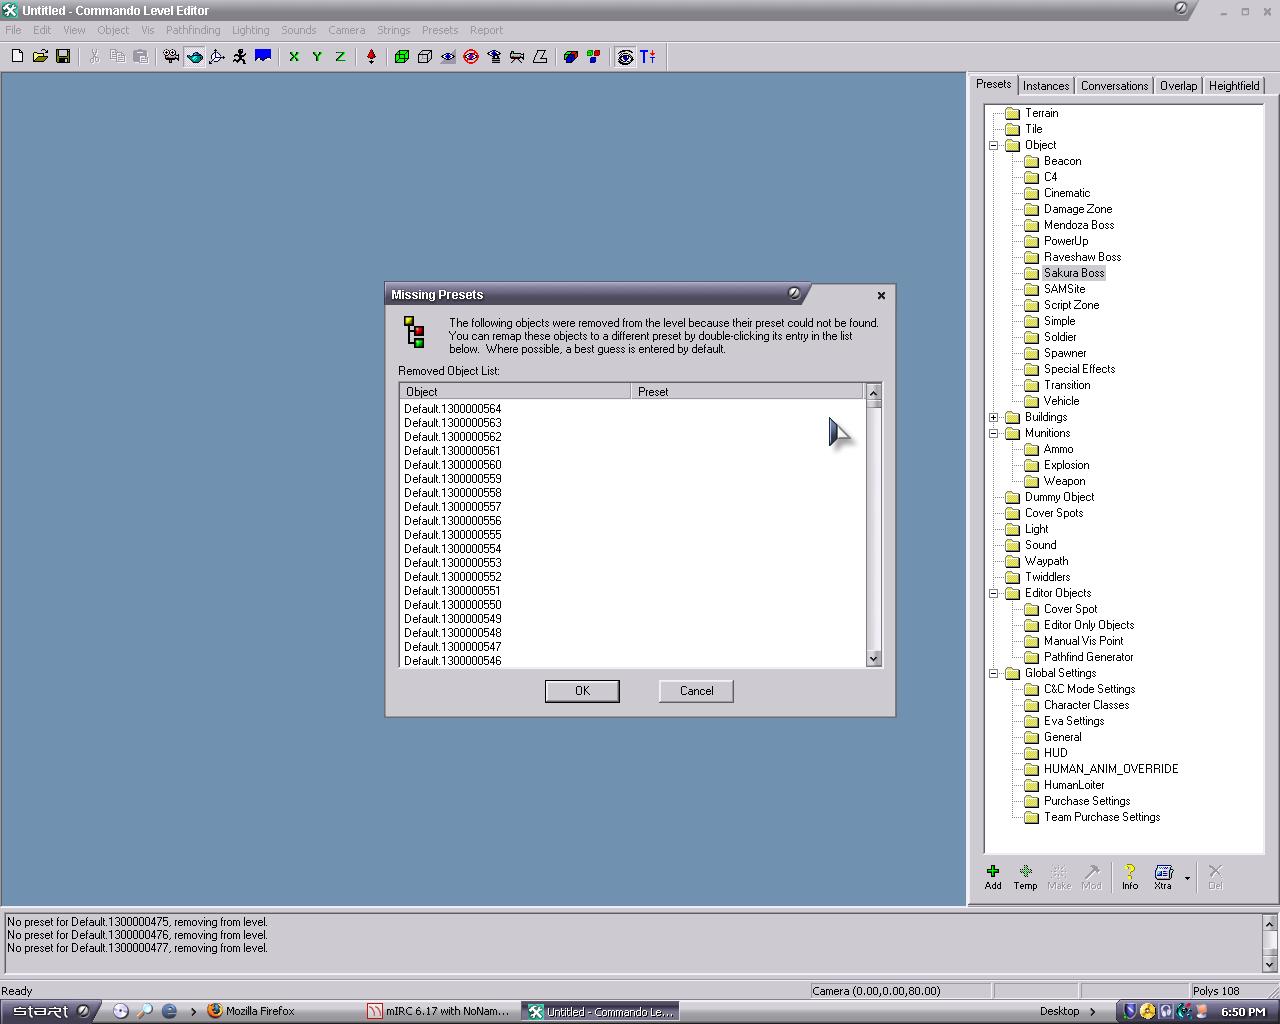Click the yellow question mark Info icon
1280x1024 pixels.
1129,876
